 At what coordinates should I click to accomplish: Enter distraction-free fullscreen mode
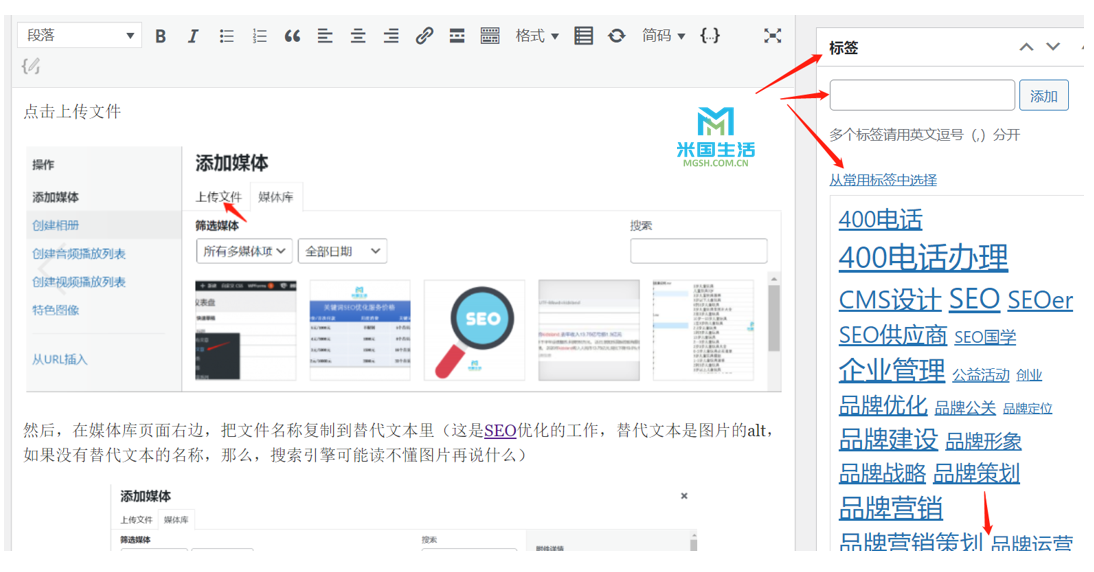tap(772, 36)
